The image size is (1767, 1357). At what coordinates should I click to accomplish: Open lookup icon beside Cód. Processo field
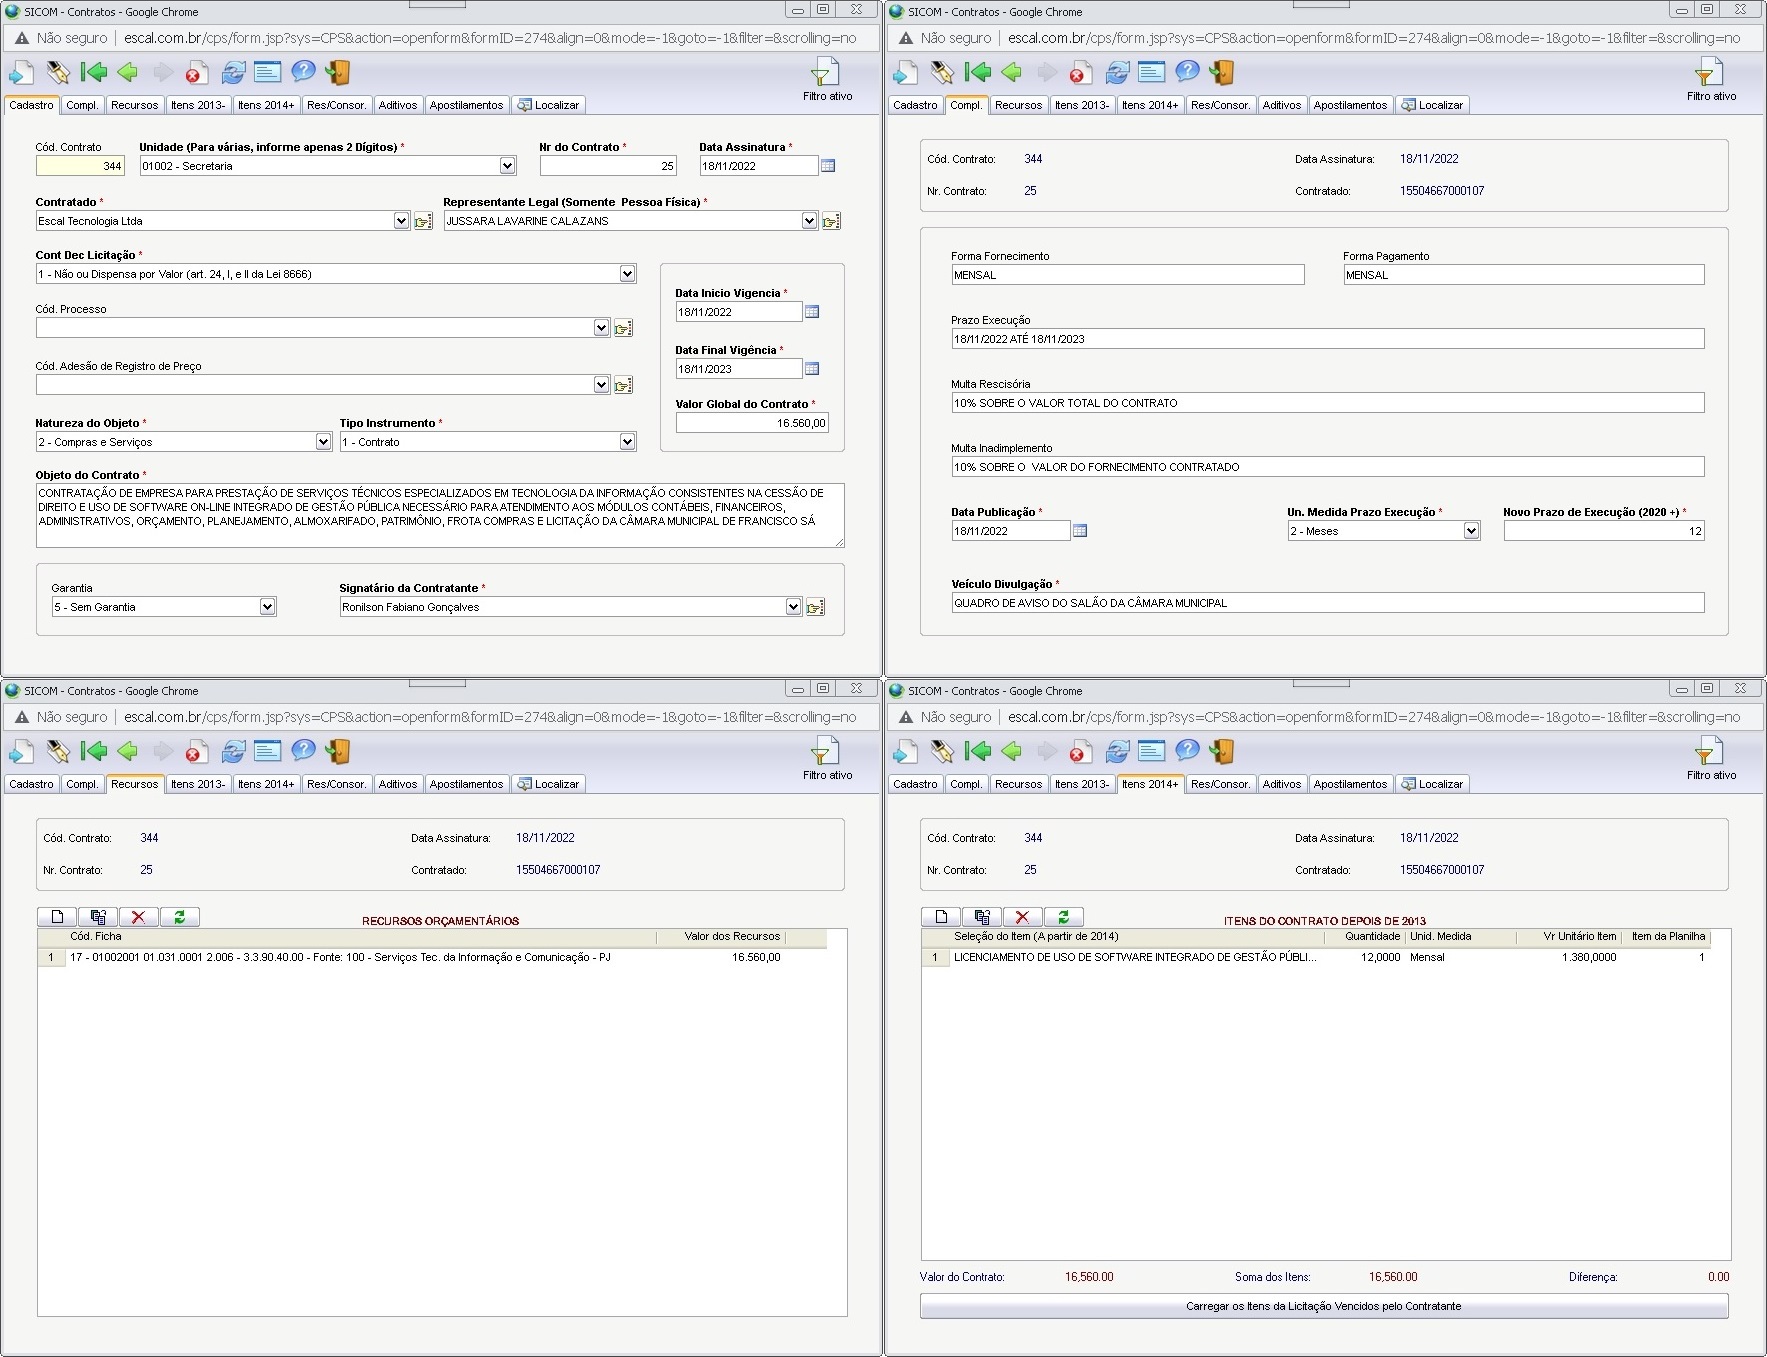(x=623, y=328)
